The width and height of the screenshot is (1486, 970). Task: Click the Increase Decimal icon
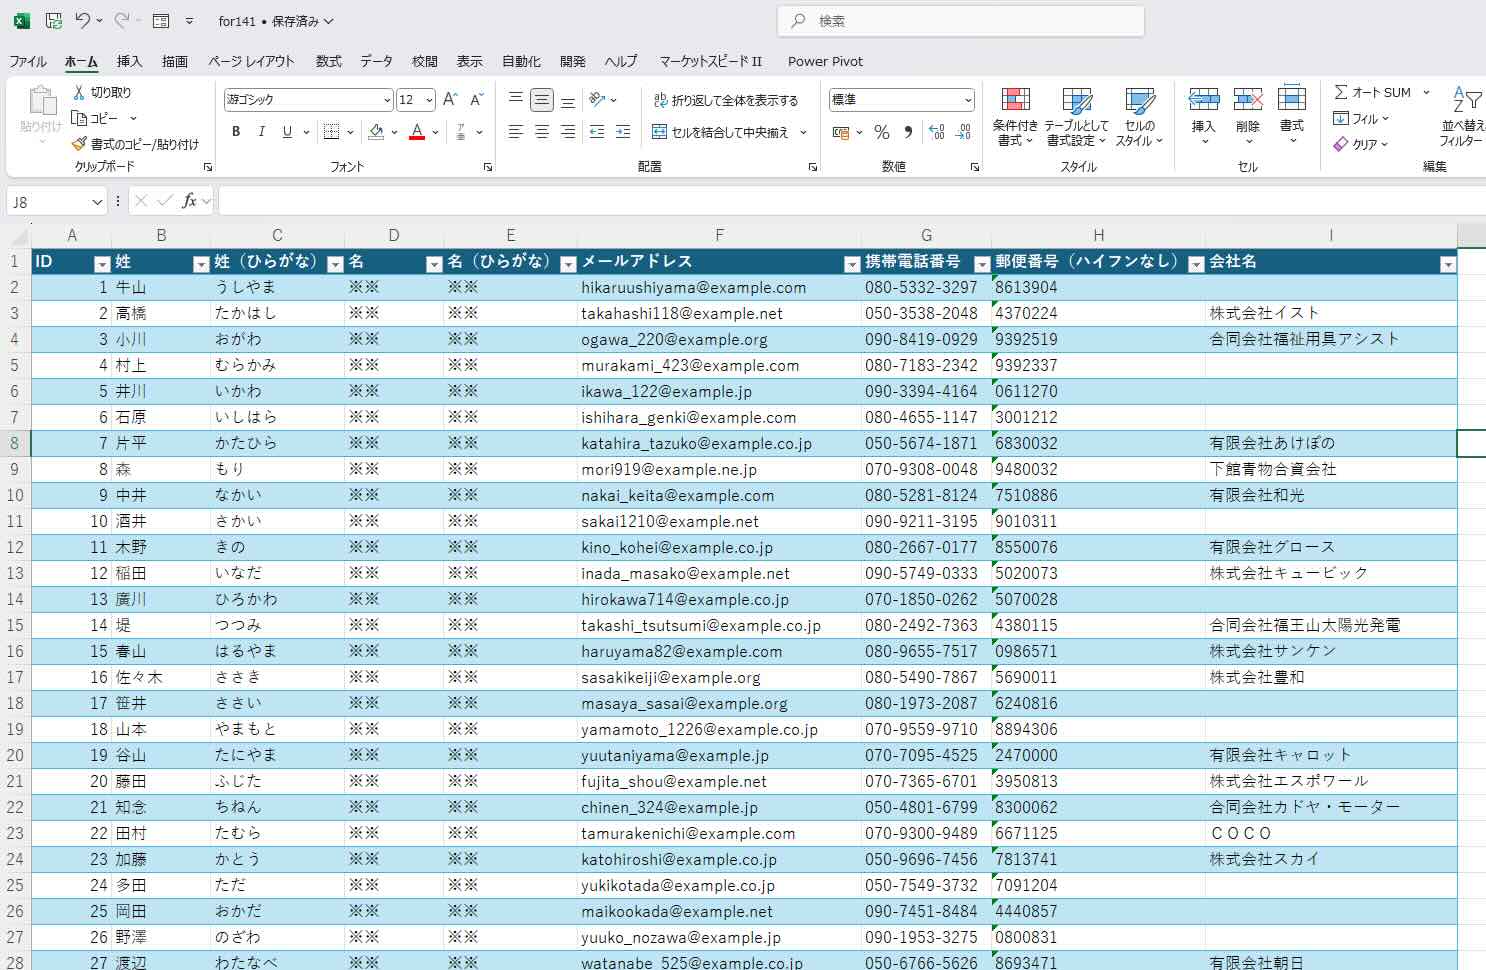(x=937, y=132)
